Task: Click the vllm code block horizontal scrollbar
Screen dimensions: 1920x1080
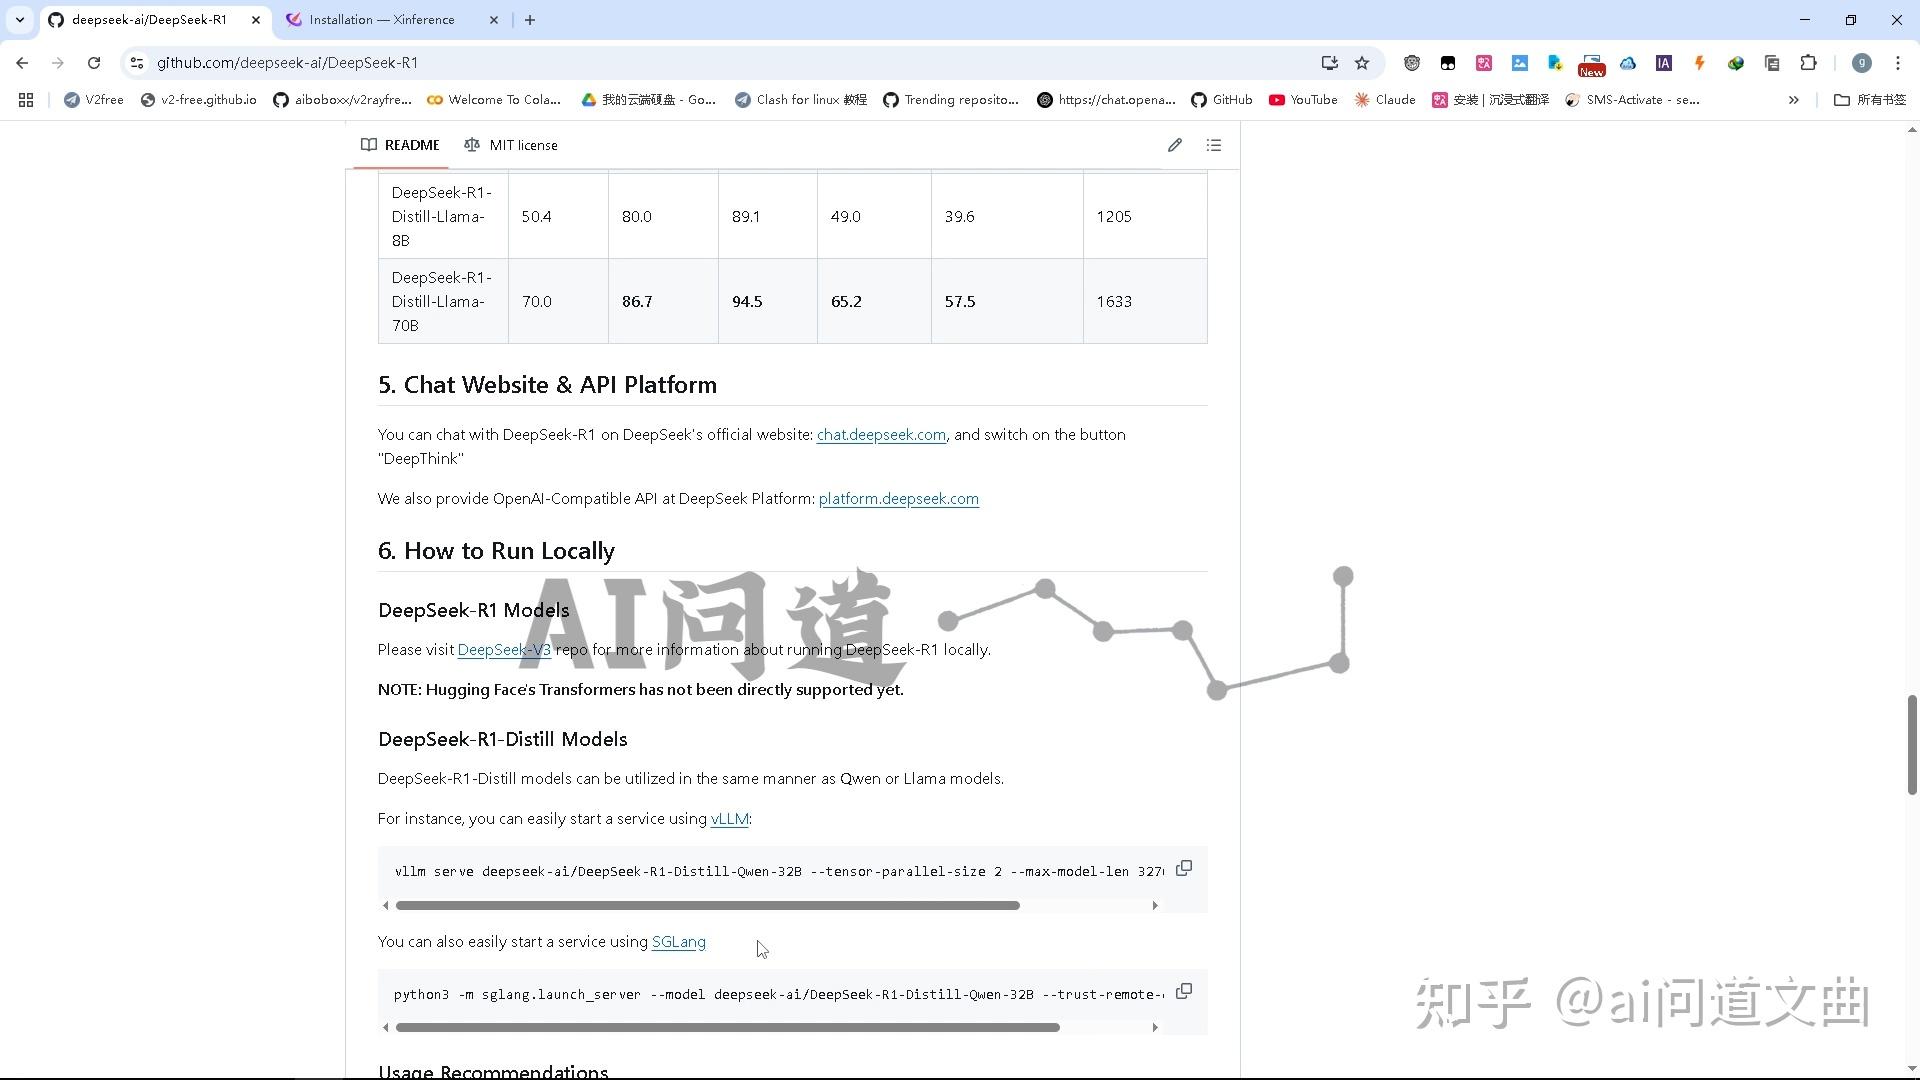Action: coord(707,906)
